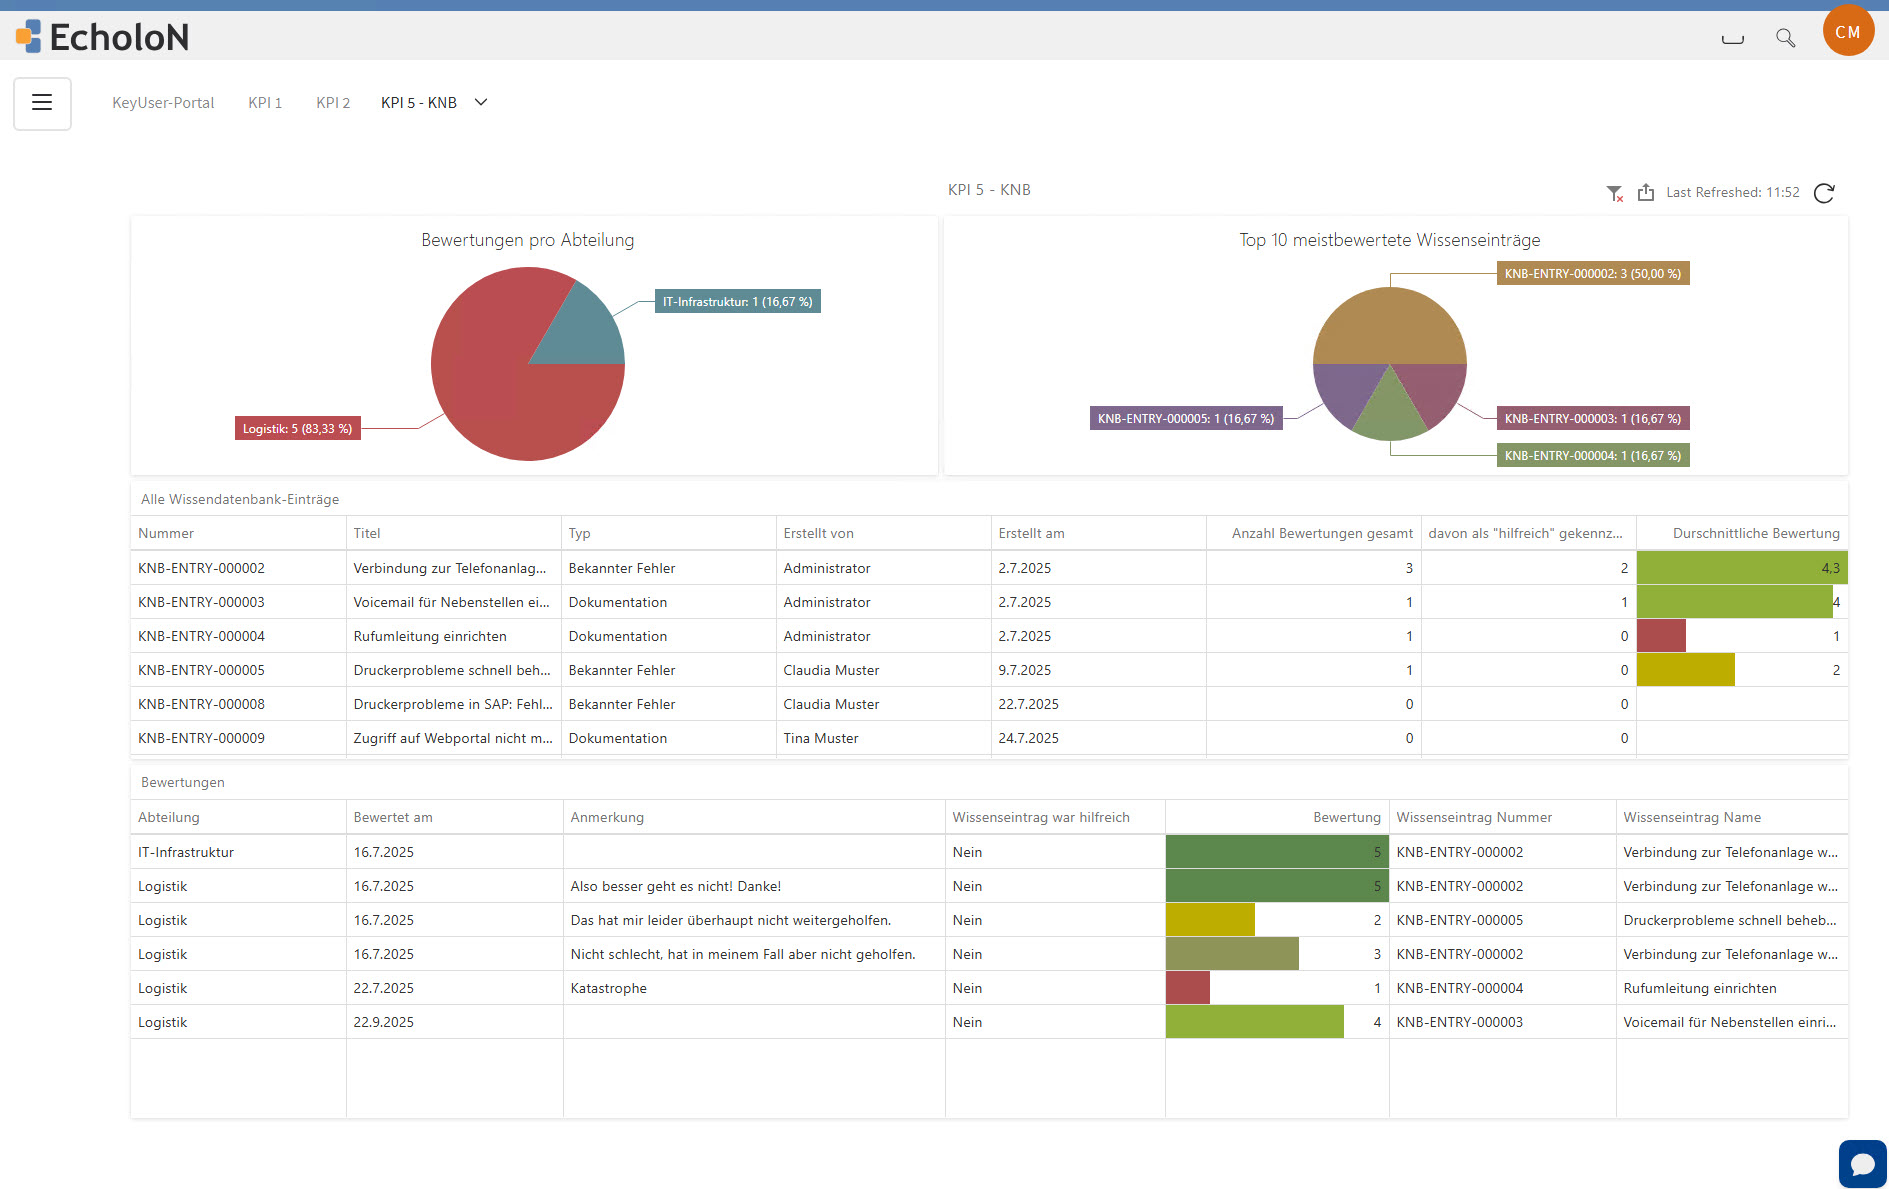Image resolution: width=1889 pixels, height=1189 pixels.
Task: Click the refresh icon to reload KPI data
Action: [1824, 193]
